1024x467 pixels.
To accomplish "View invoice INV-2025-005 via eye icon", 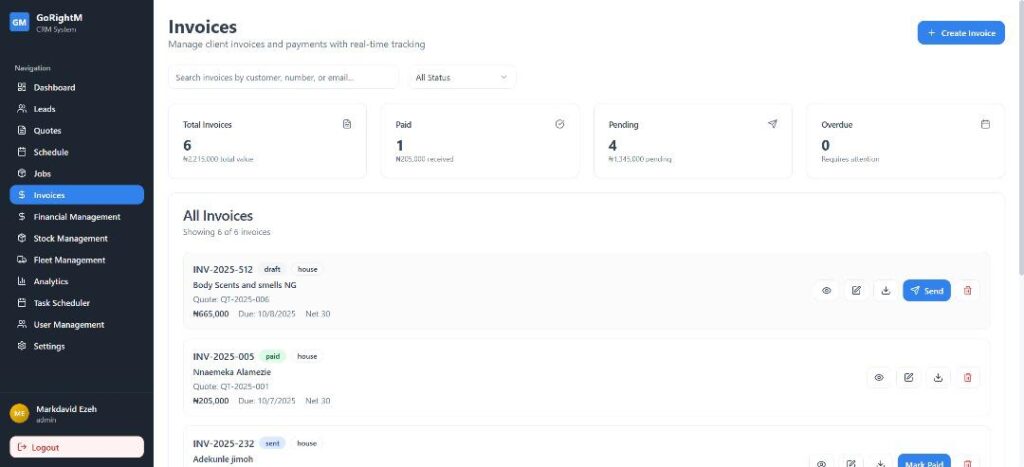I will coord(879,378).
